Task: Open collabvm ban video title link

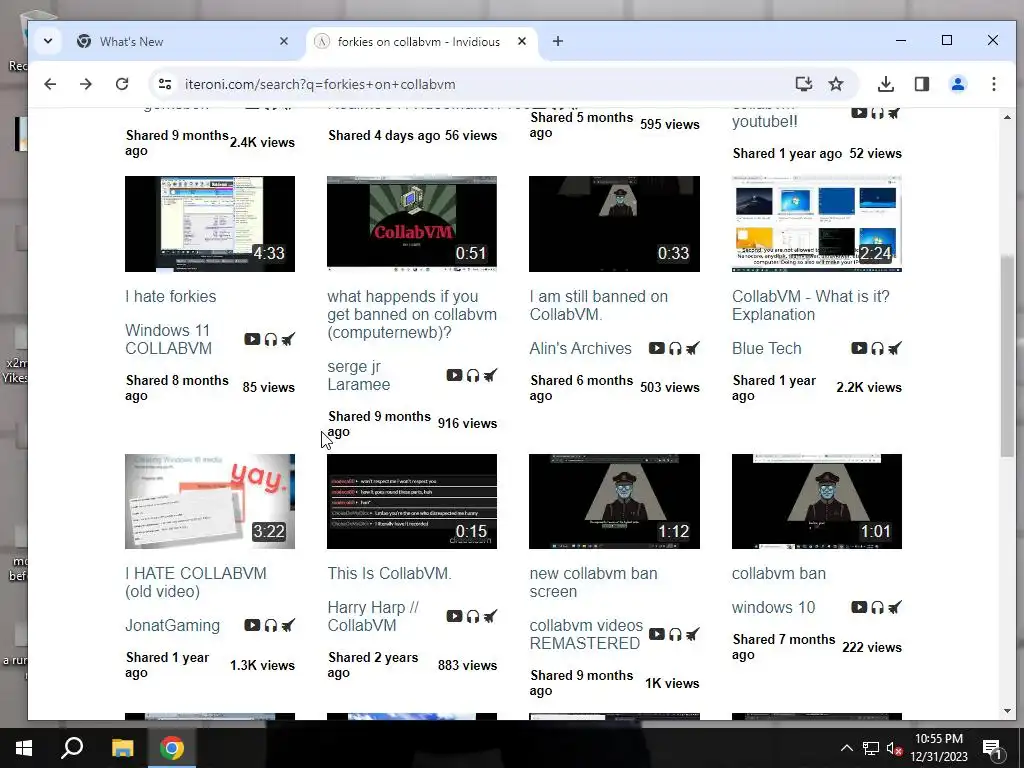Action: tap(779, 573)
